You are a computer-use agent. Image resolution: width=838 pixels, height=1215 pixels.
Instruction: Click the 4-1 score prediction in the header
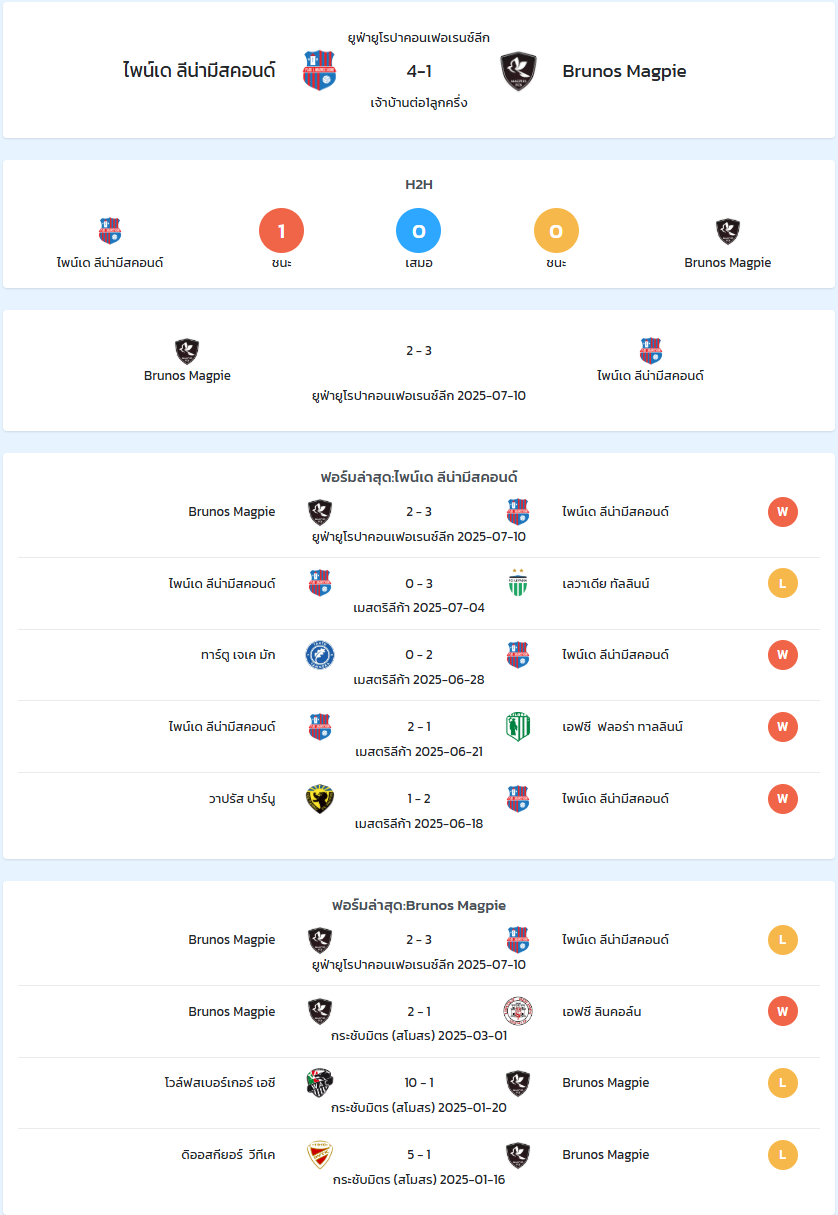click(x=419, y=71)
